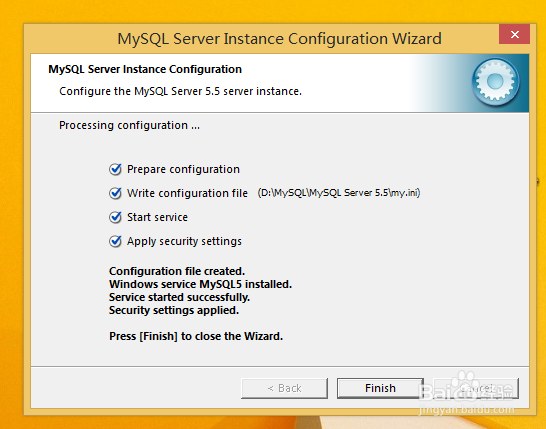The height and width of the screenshot is (429, 546).
Task: Click 'Configuration file created.' message
Action: pyautogui.click(x=177, y=271)
